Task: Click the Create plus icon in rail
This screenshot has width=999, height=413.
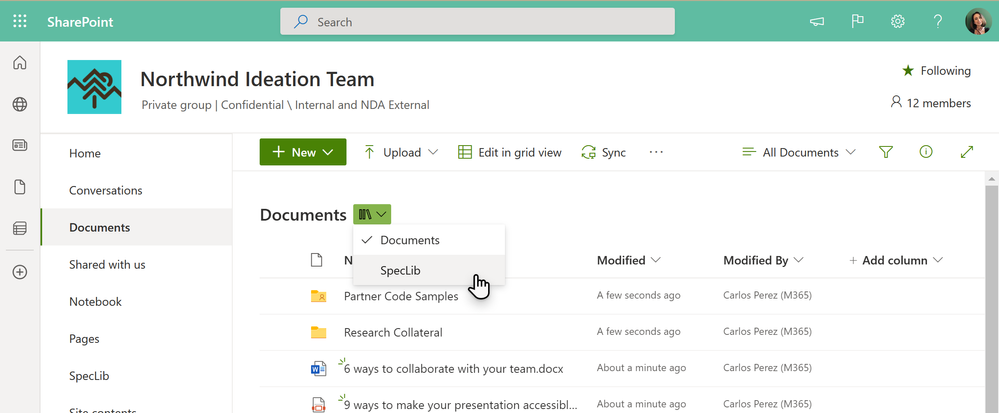Action: tap(20, 272)
